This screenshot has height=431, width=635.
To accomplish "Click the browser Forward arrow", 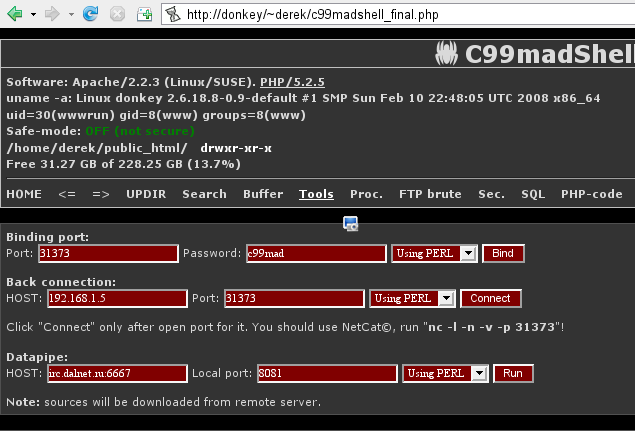I will click(52, 14).
